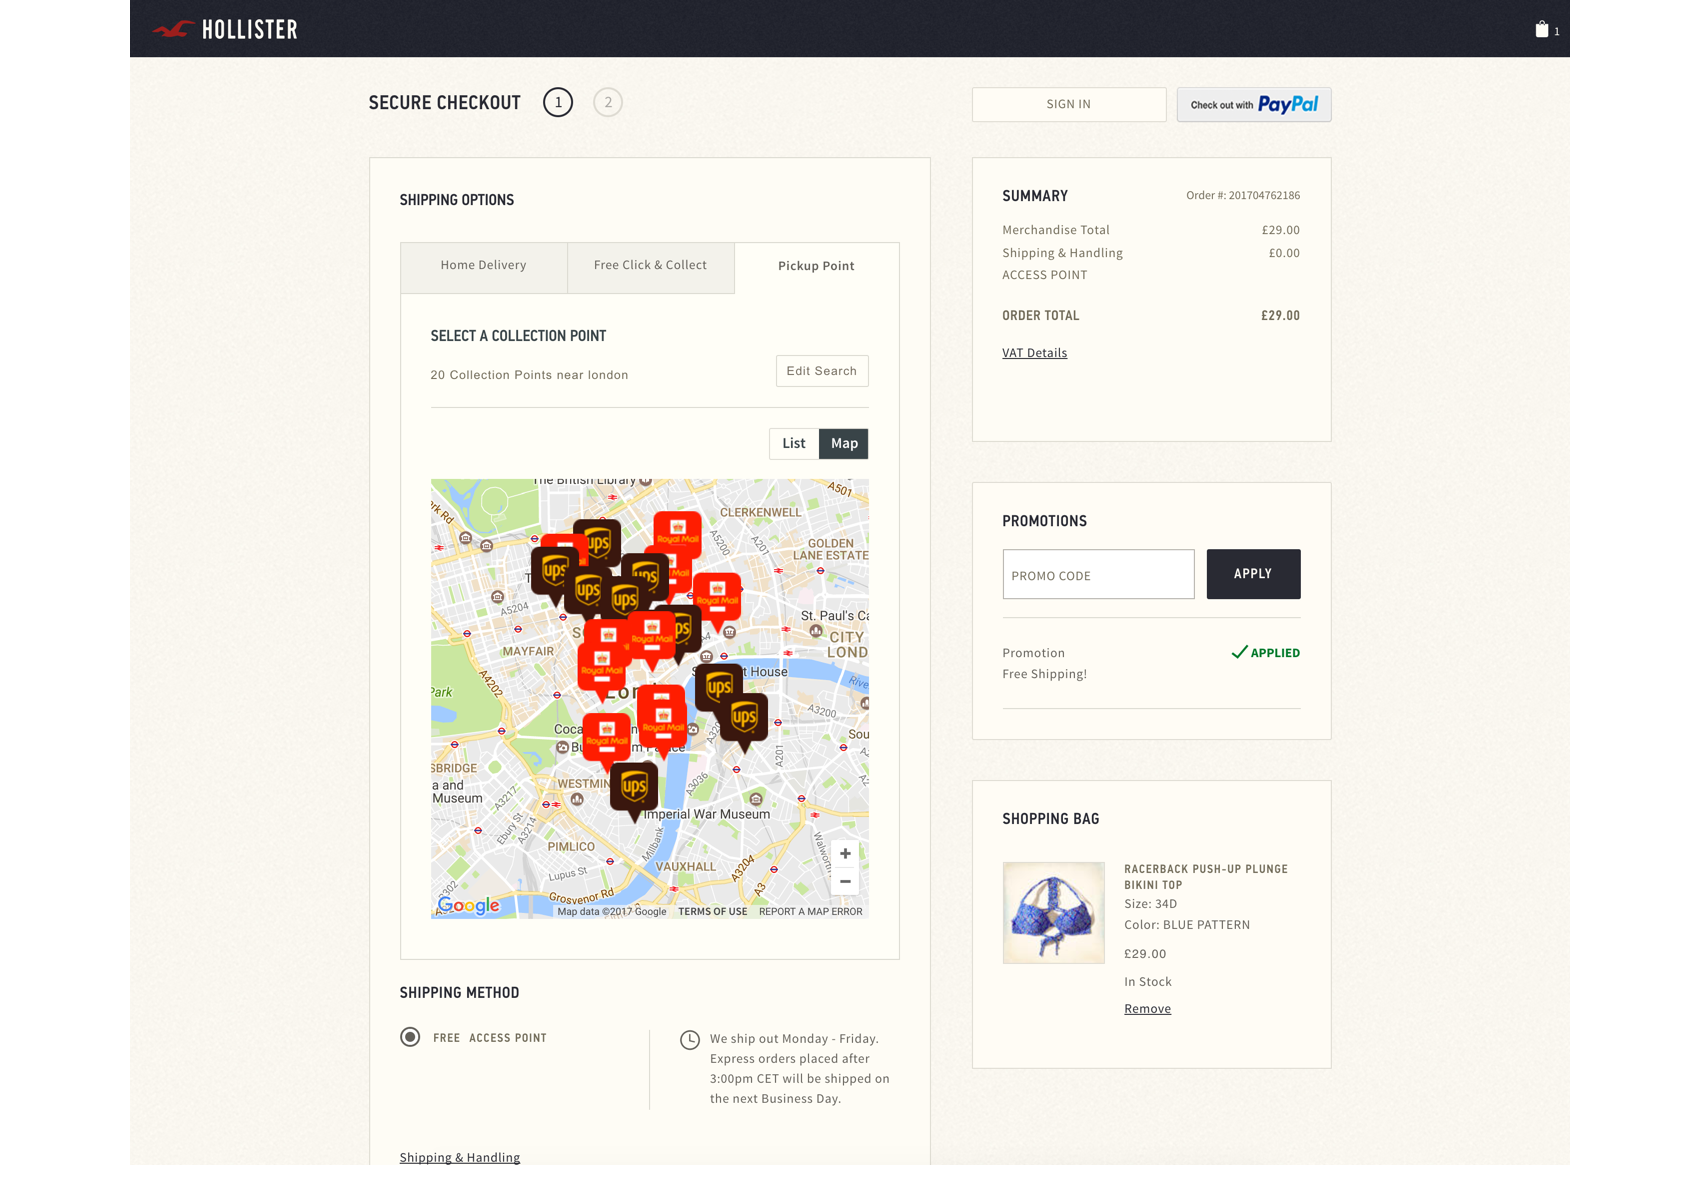Click the Order # 201704762186 text

[1243, 196]
